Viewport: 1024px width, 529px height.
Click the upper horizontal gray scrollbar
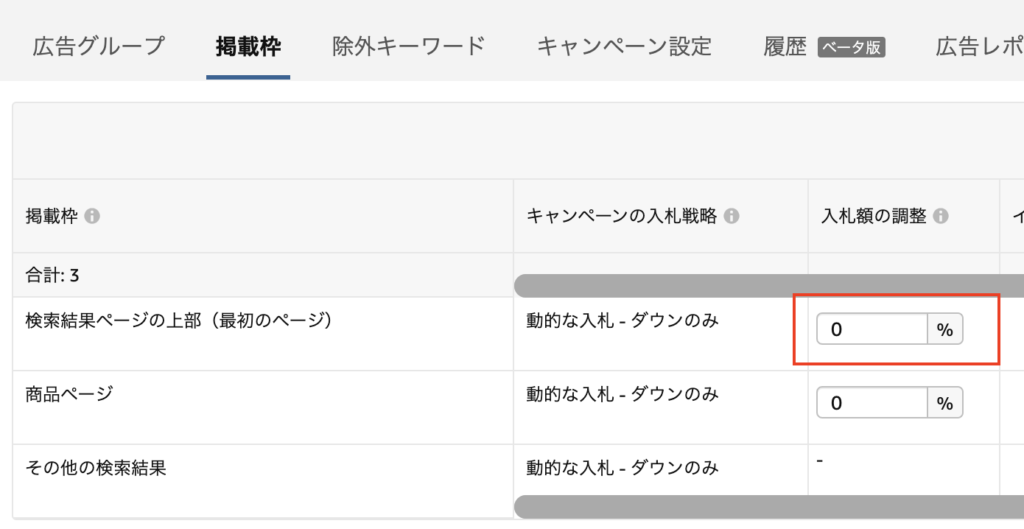770,286
